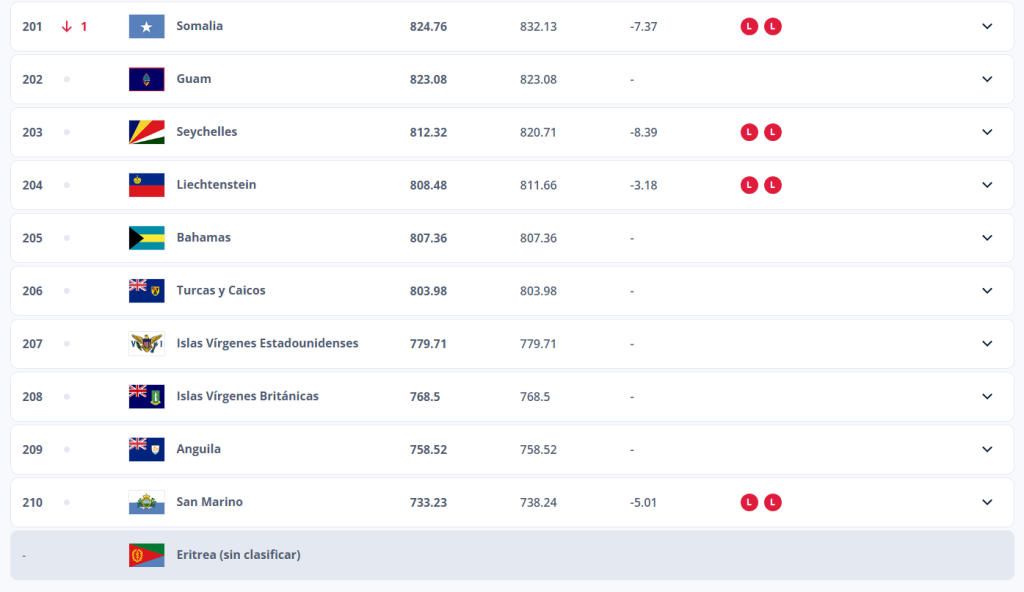Open Islas Vírgenes Estadounidenses team link
The height and width of the screenshot is (592, 1024).
(267, 344)
